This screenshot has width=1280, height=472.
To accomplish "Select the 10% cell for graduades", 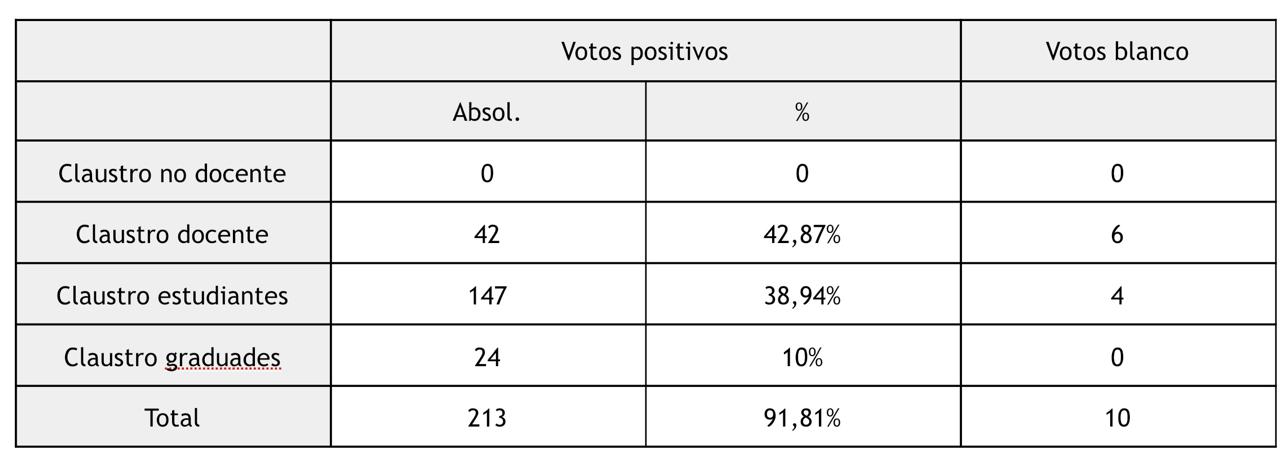I will pos(802,357).
